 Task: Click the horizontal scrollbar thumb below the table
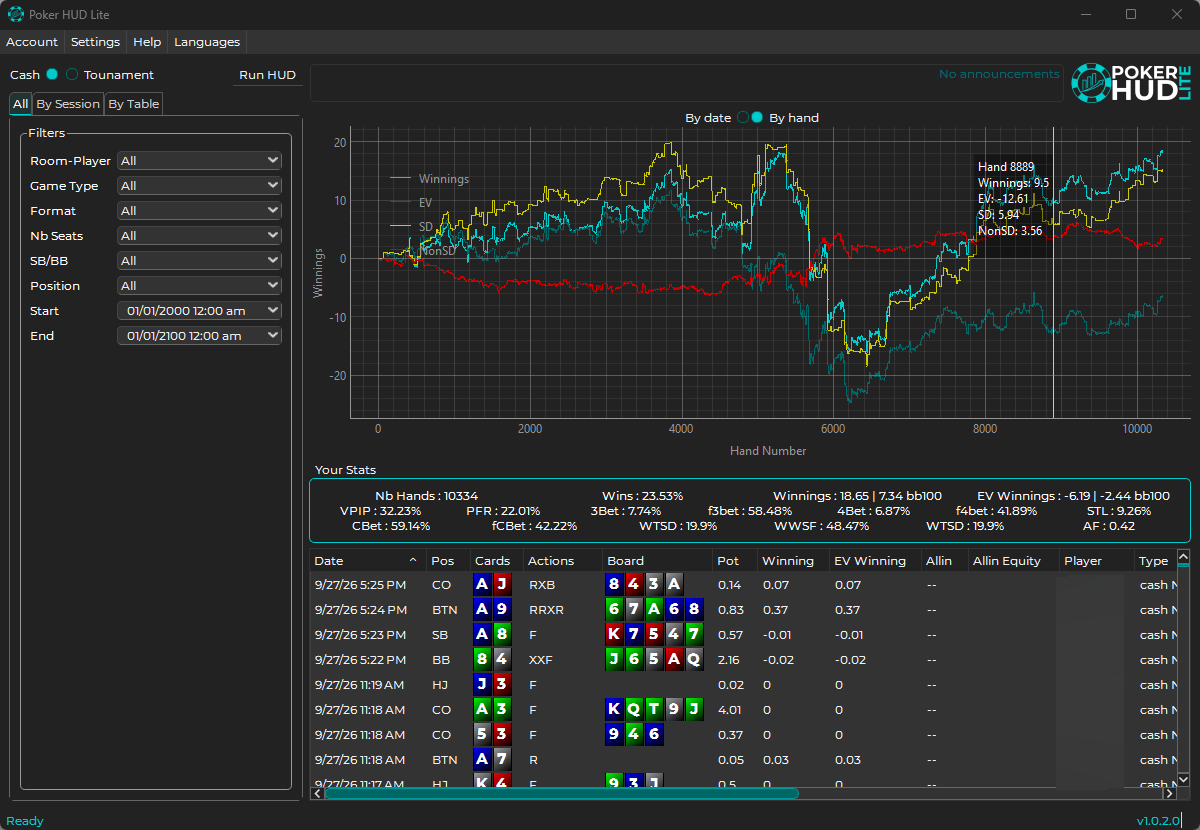pos(561,793)
